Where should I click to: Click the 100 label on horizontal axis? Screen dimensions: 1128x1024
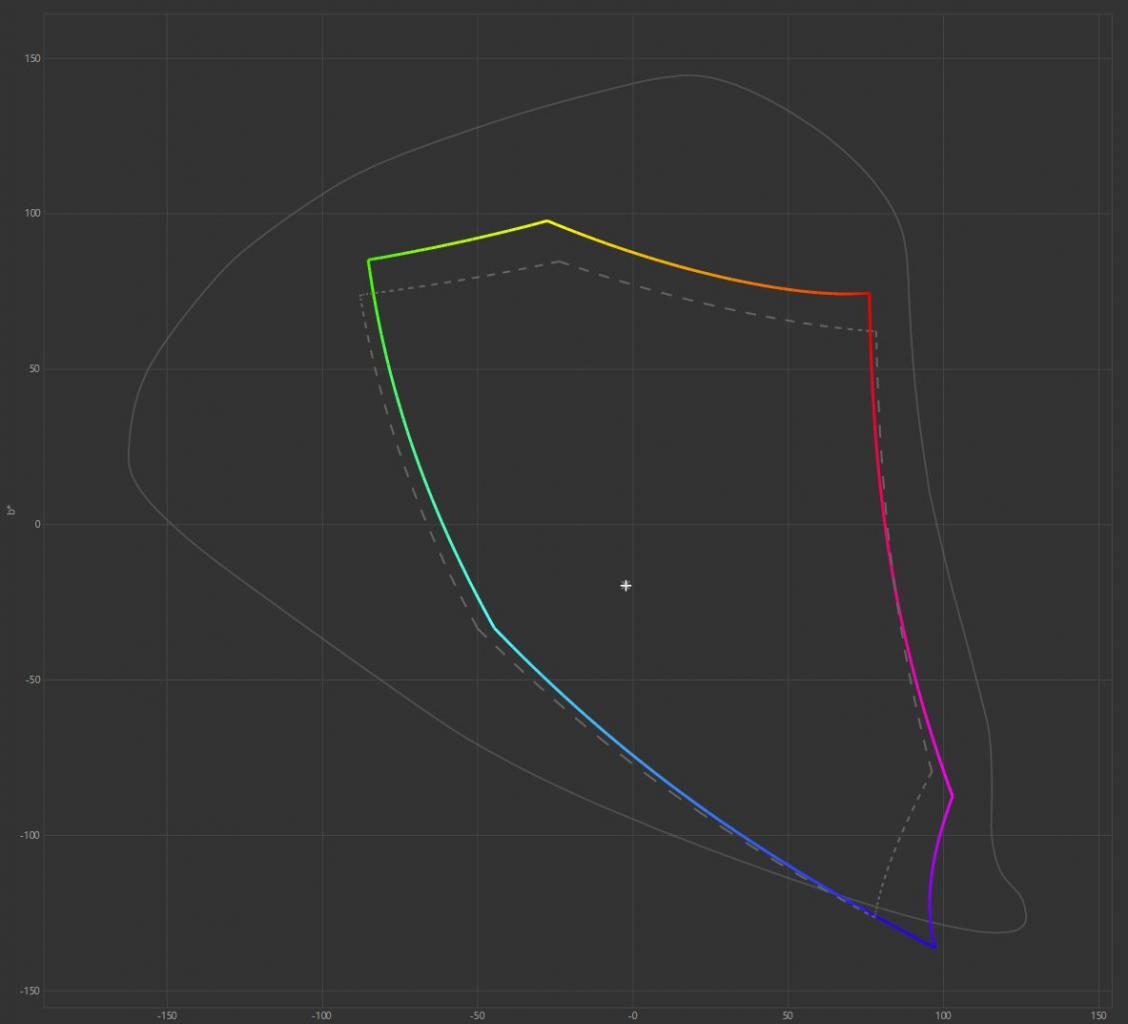tap(943, 1016)
